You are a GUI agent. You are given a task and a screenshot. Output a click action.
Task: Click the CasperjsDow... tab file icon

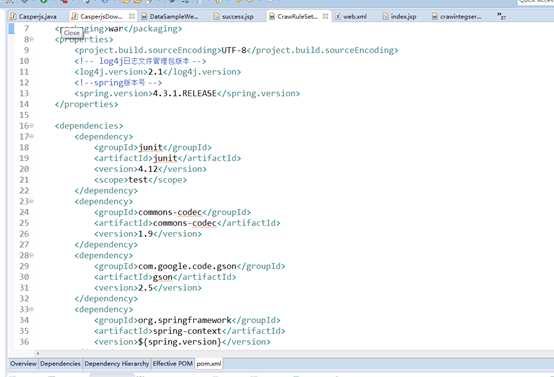tap(75, 16)
